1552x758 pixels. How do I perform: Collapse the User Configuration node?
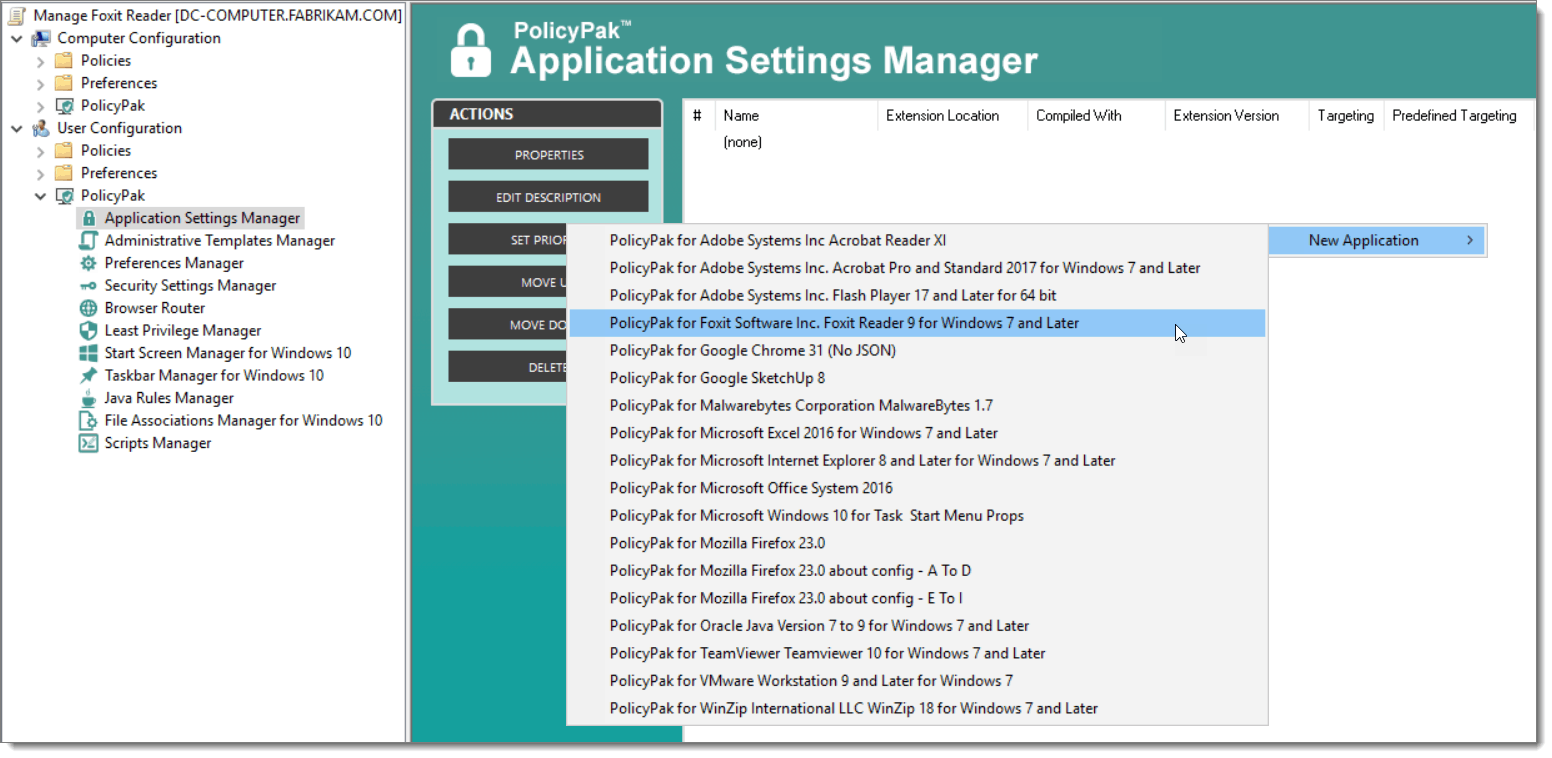[x=17, y=128]
